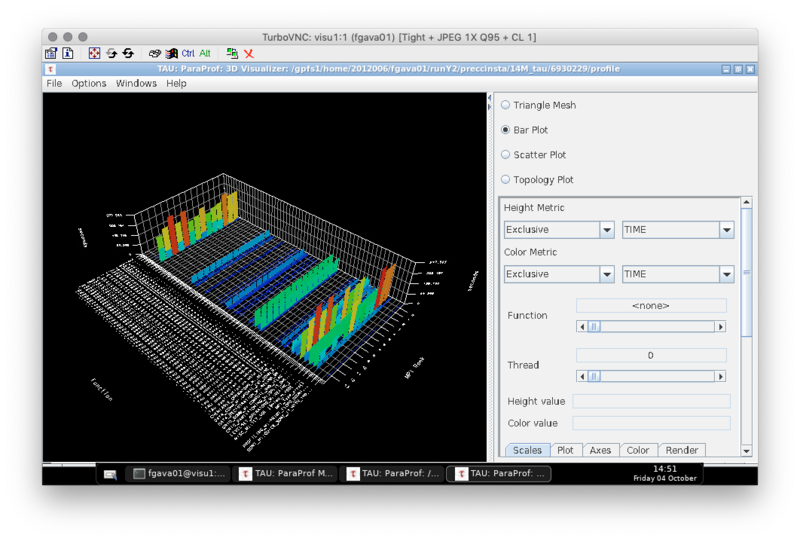Click the connection info icon
The width and height of the screenshot is (800, 541).
click(x=68, y=53)
